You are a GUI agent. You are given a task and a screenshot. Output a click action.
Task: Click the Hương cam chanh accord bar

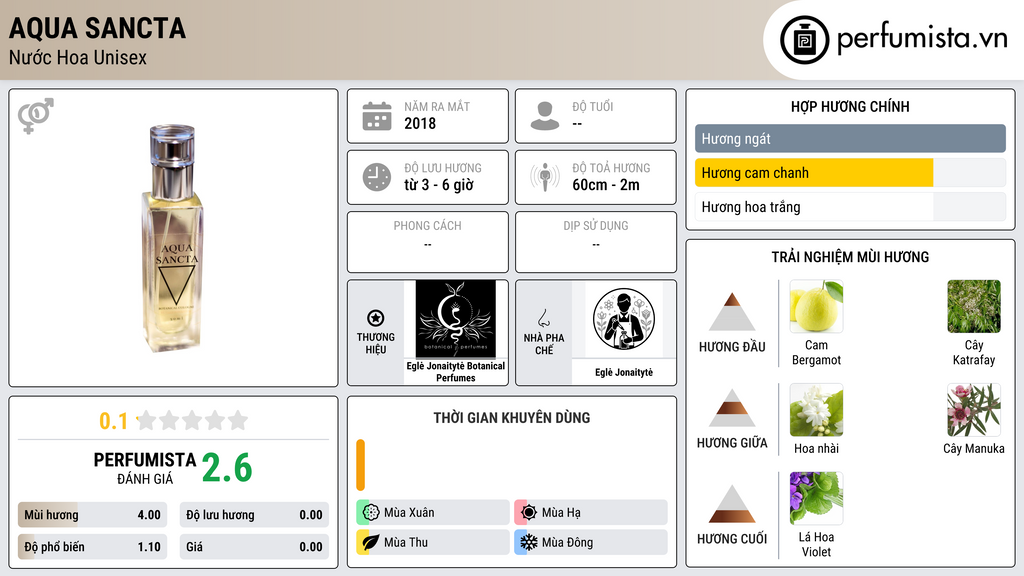click(850, 173)
